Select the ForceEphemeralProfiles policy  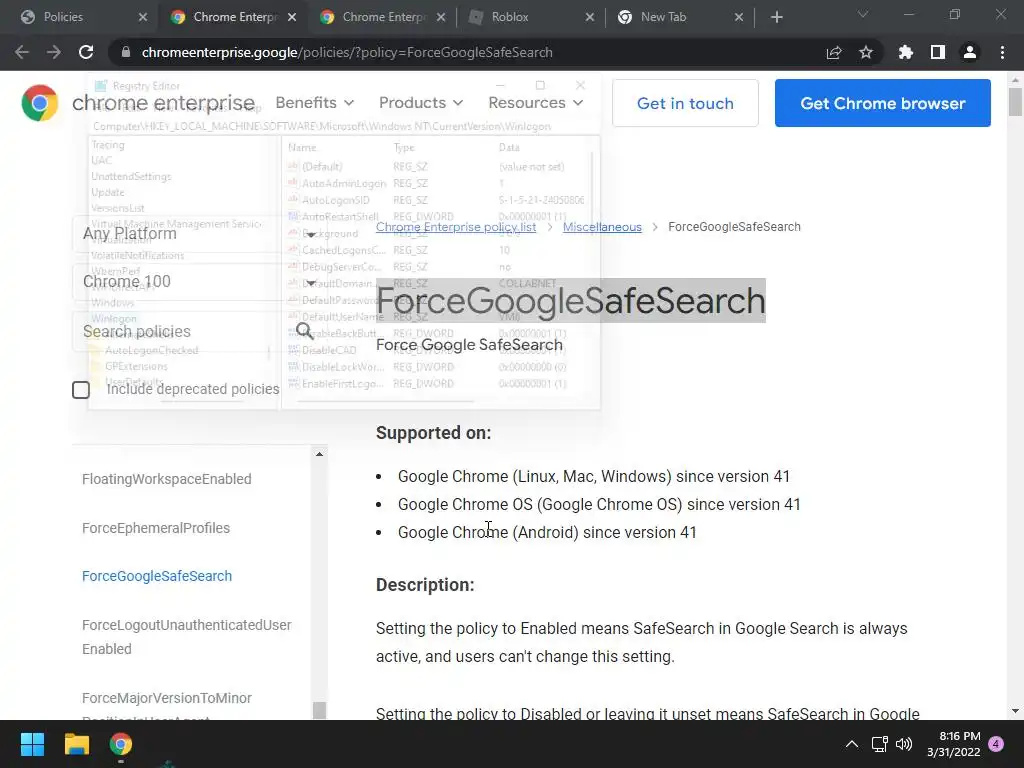(156, 528)
